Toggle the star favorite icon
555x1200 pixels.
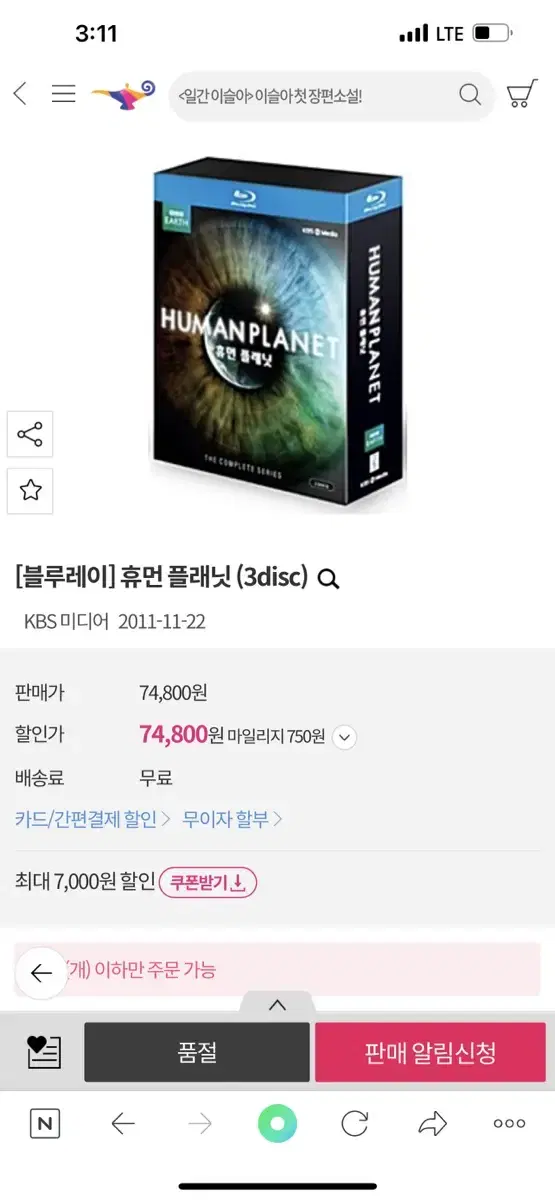coord(30,490)
